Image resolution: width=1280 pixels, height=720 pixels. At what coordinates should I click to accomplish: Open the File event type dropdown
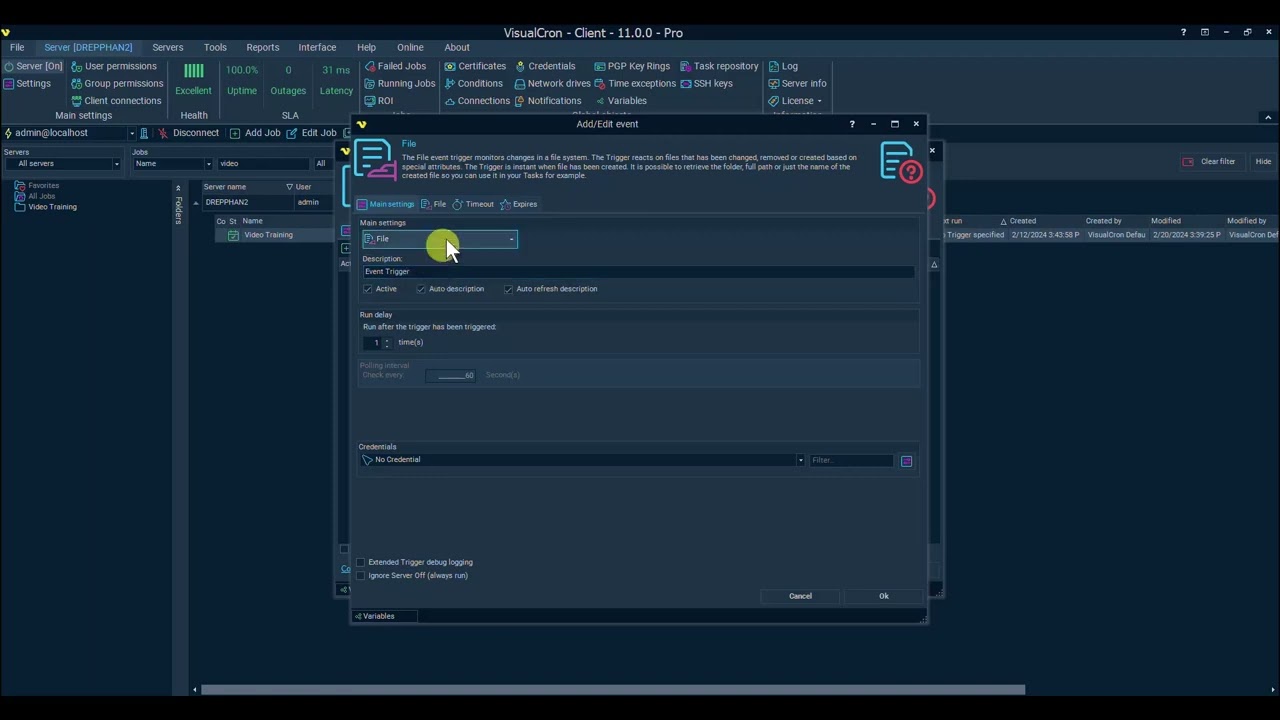click(x=439, y=239)
